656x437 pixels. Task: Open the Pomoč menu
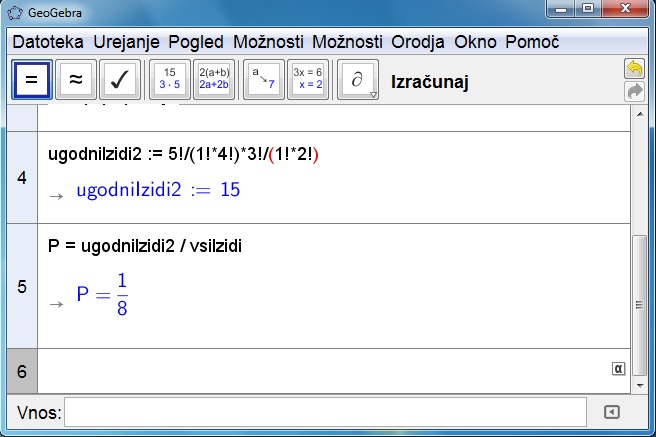[532, 42]
